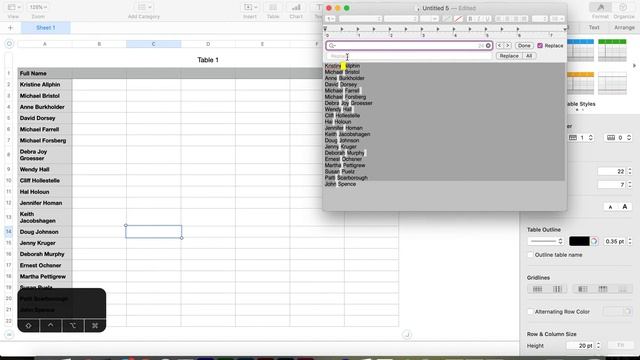Click the Format brush icon in Numbers
Image resolution: width=640 pixels, height=360 pixels.
pos(600,7)
